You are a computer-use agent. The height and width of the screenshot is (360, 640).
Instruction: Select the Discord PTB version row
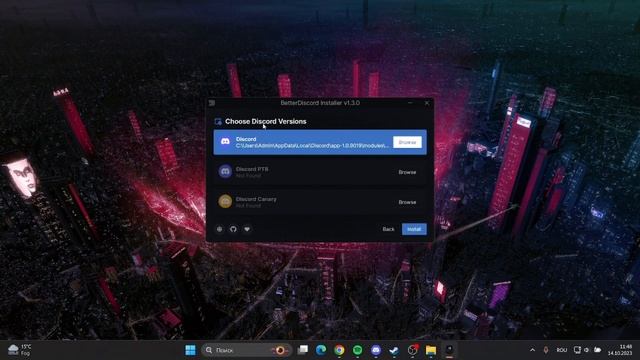(320, 172)
